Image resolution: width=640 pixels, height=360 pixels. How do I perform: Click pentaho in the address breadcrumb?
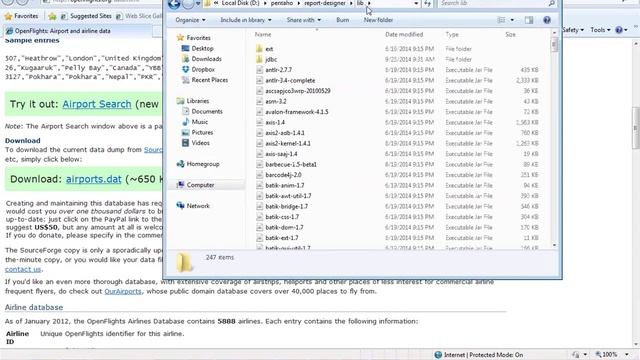[282, 3]
